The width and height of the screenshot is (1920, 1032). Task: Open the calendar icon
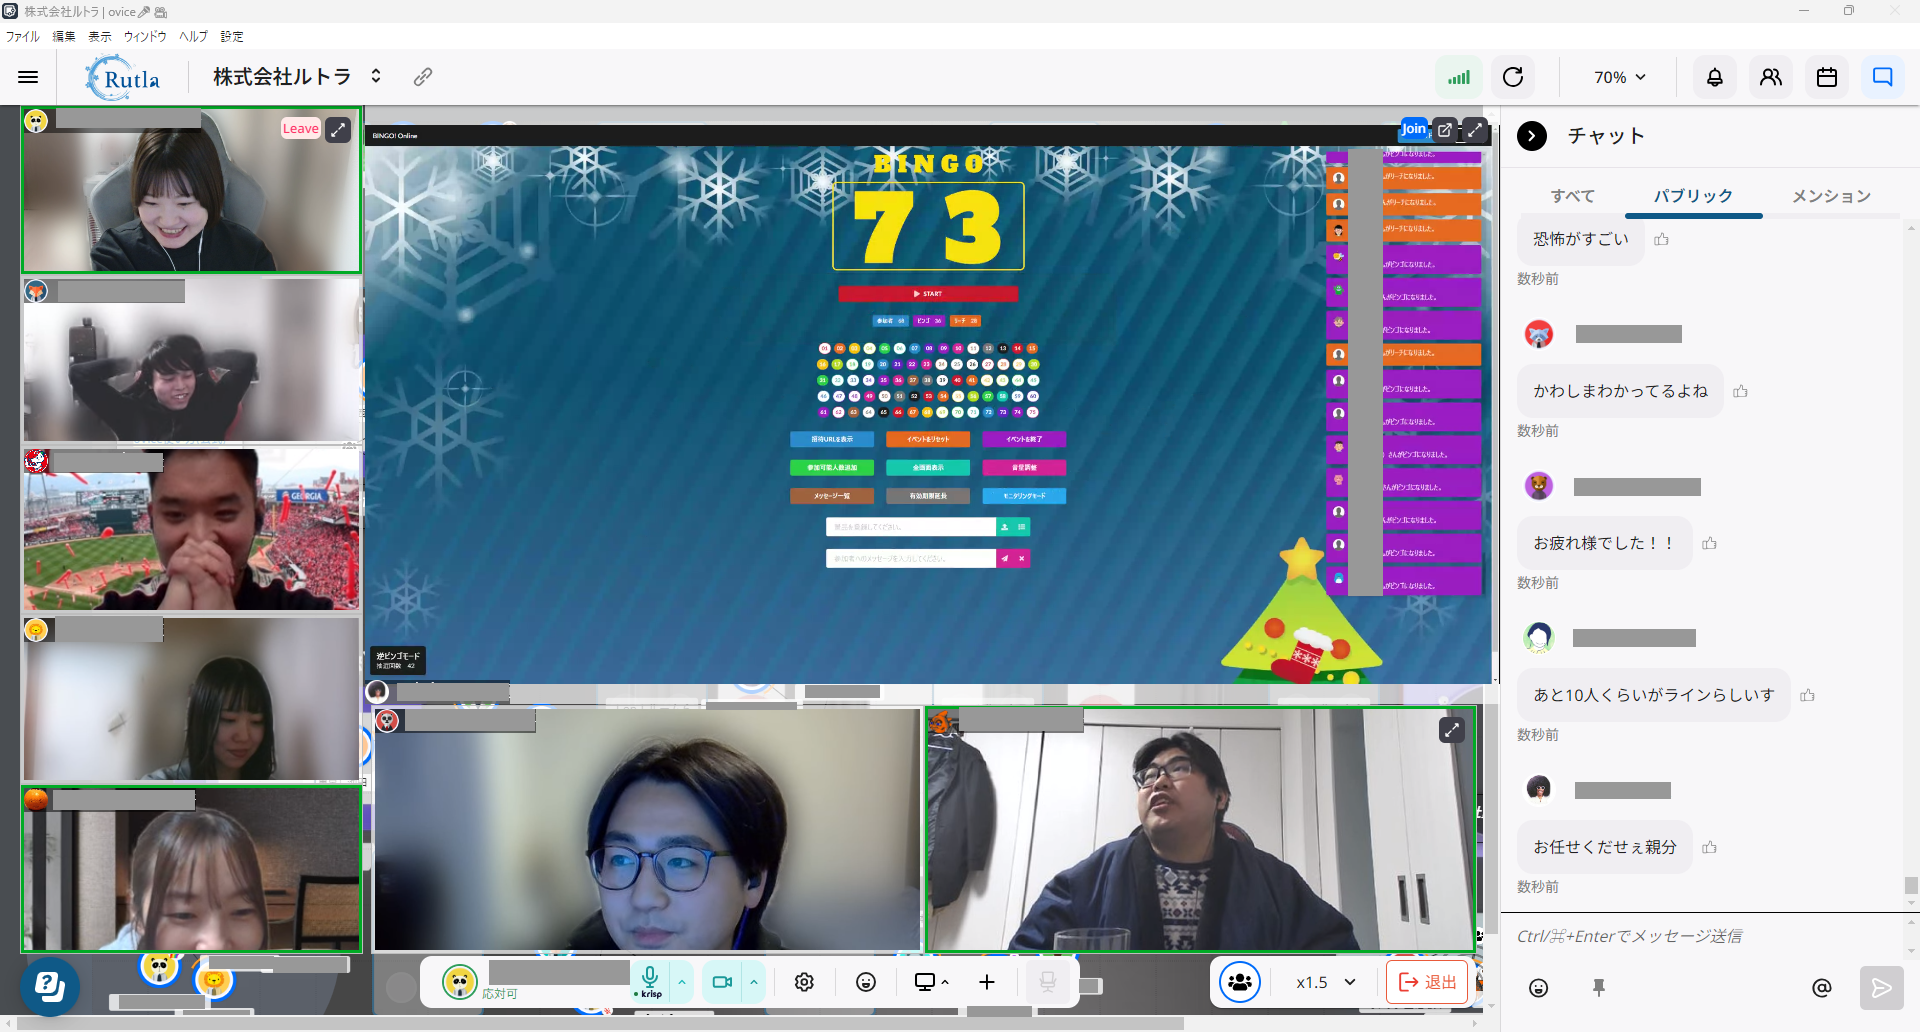pos(1826,77)
